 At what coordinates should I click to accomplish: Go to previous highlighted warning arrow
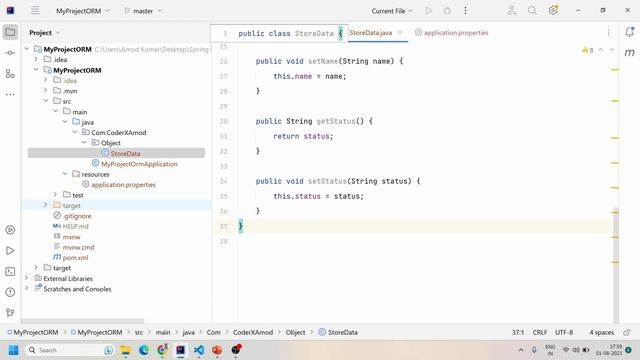pos(601,50)
